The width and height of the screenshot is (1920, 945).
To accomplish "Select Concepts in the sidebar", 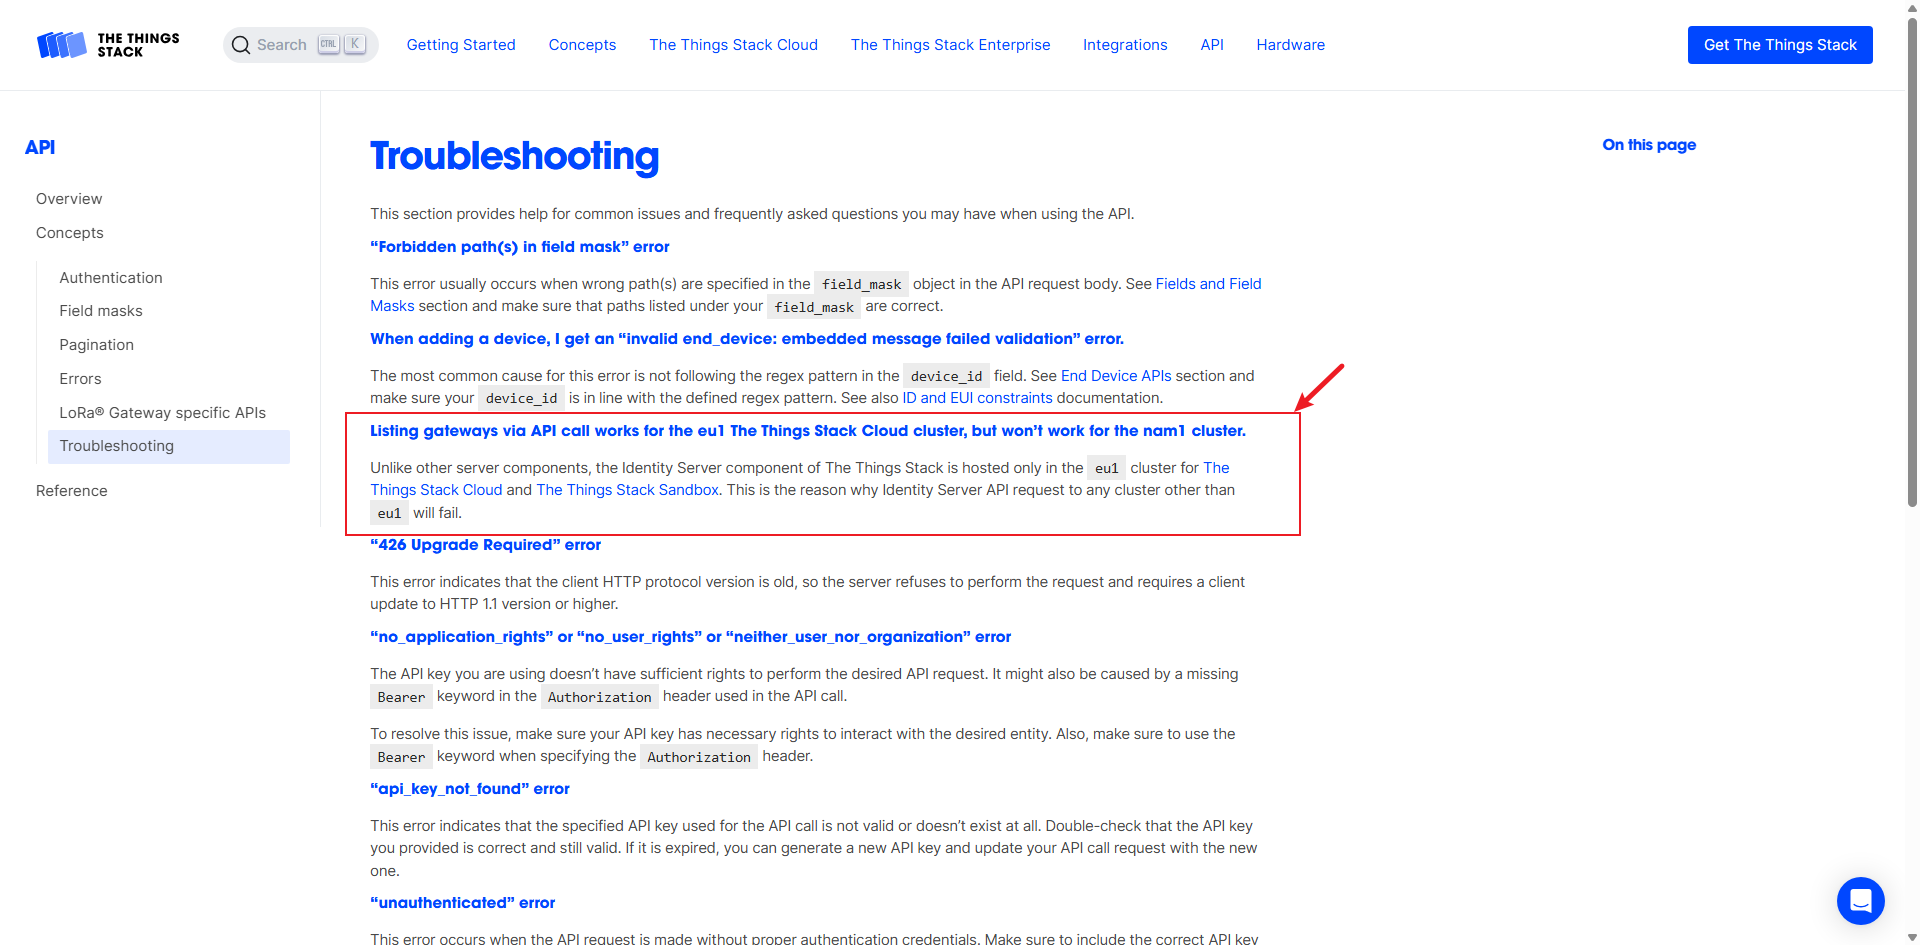I will 70,233.
